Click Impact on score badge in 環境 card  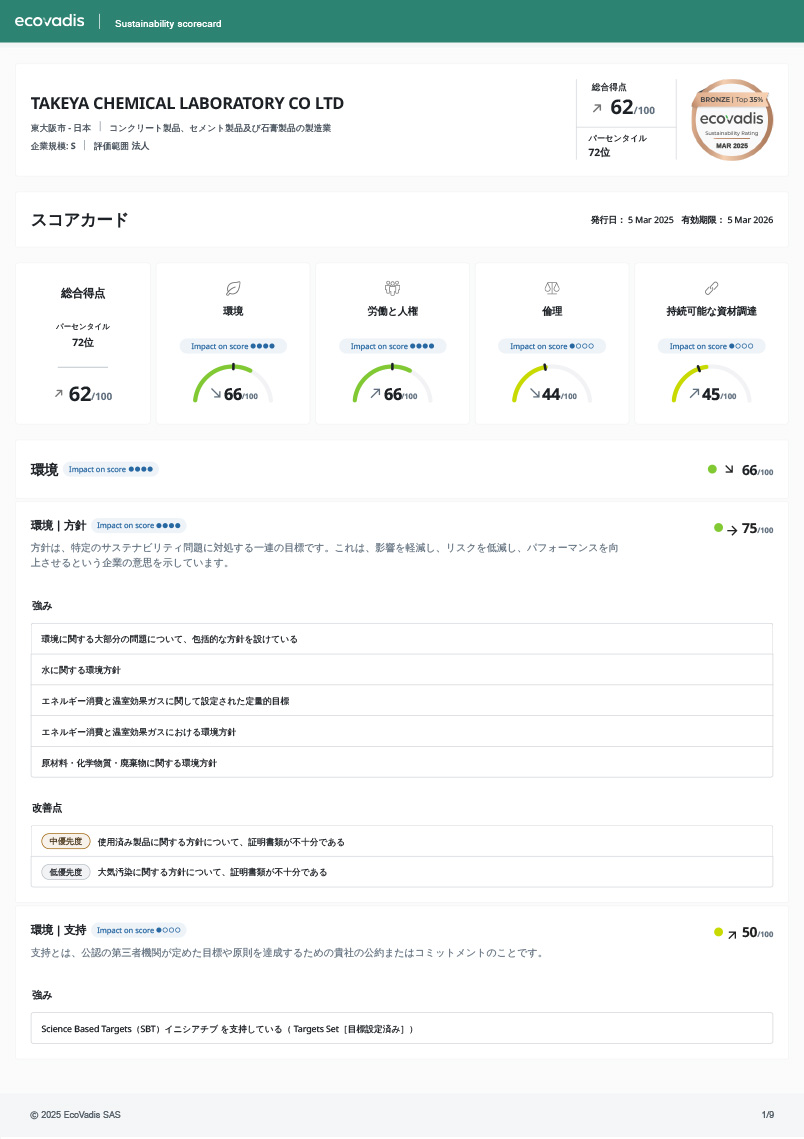(233, 346)
